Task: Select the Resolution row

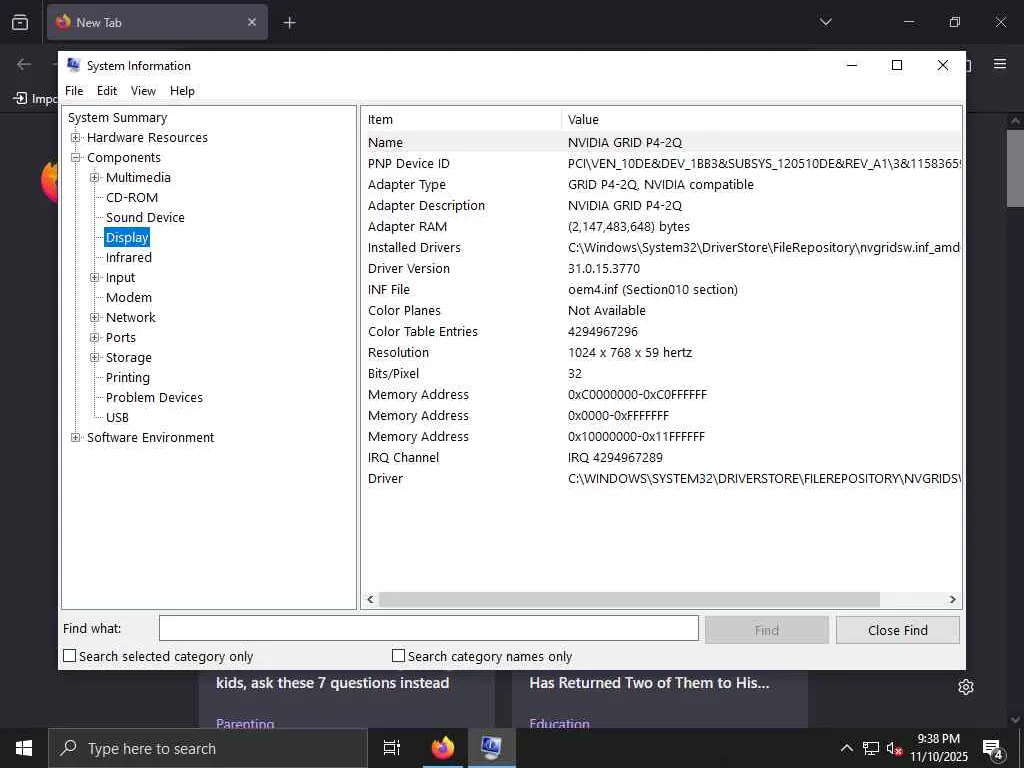Action: (x=661, y=353)
